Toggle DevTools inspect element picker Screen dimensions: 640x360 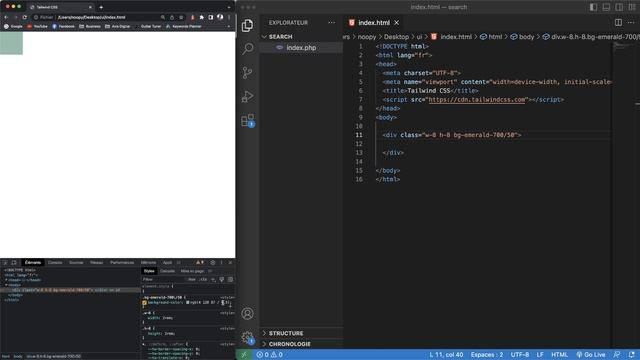(5, 262)
